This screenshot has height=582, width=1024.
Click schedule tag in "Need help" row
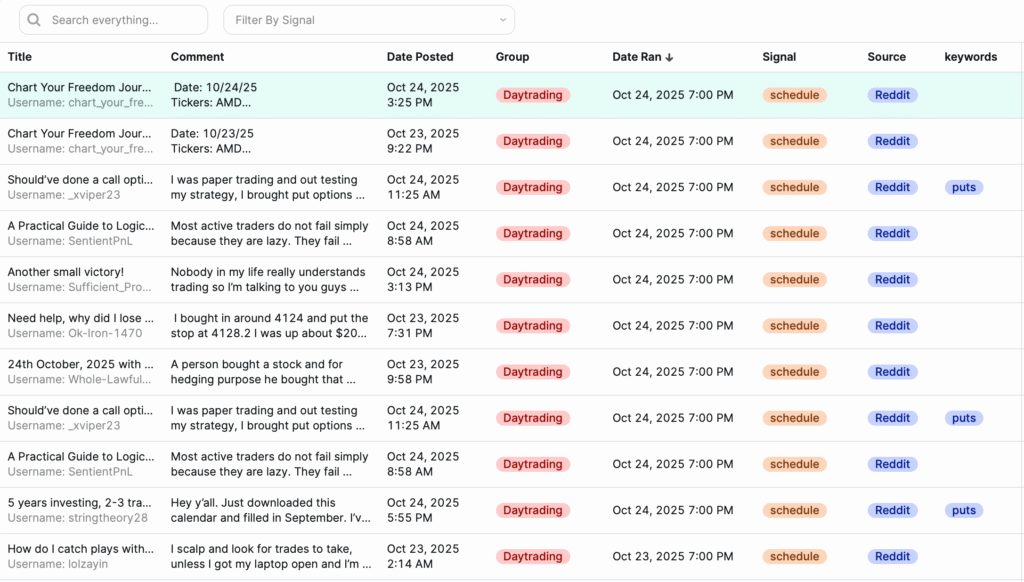(795, 326)
